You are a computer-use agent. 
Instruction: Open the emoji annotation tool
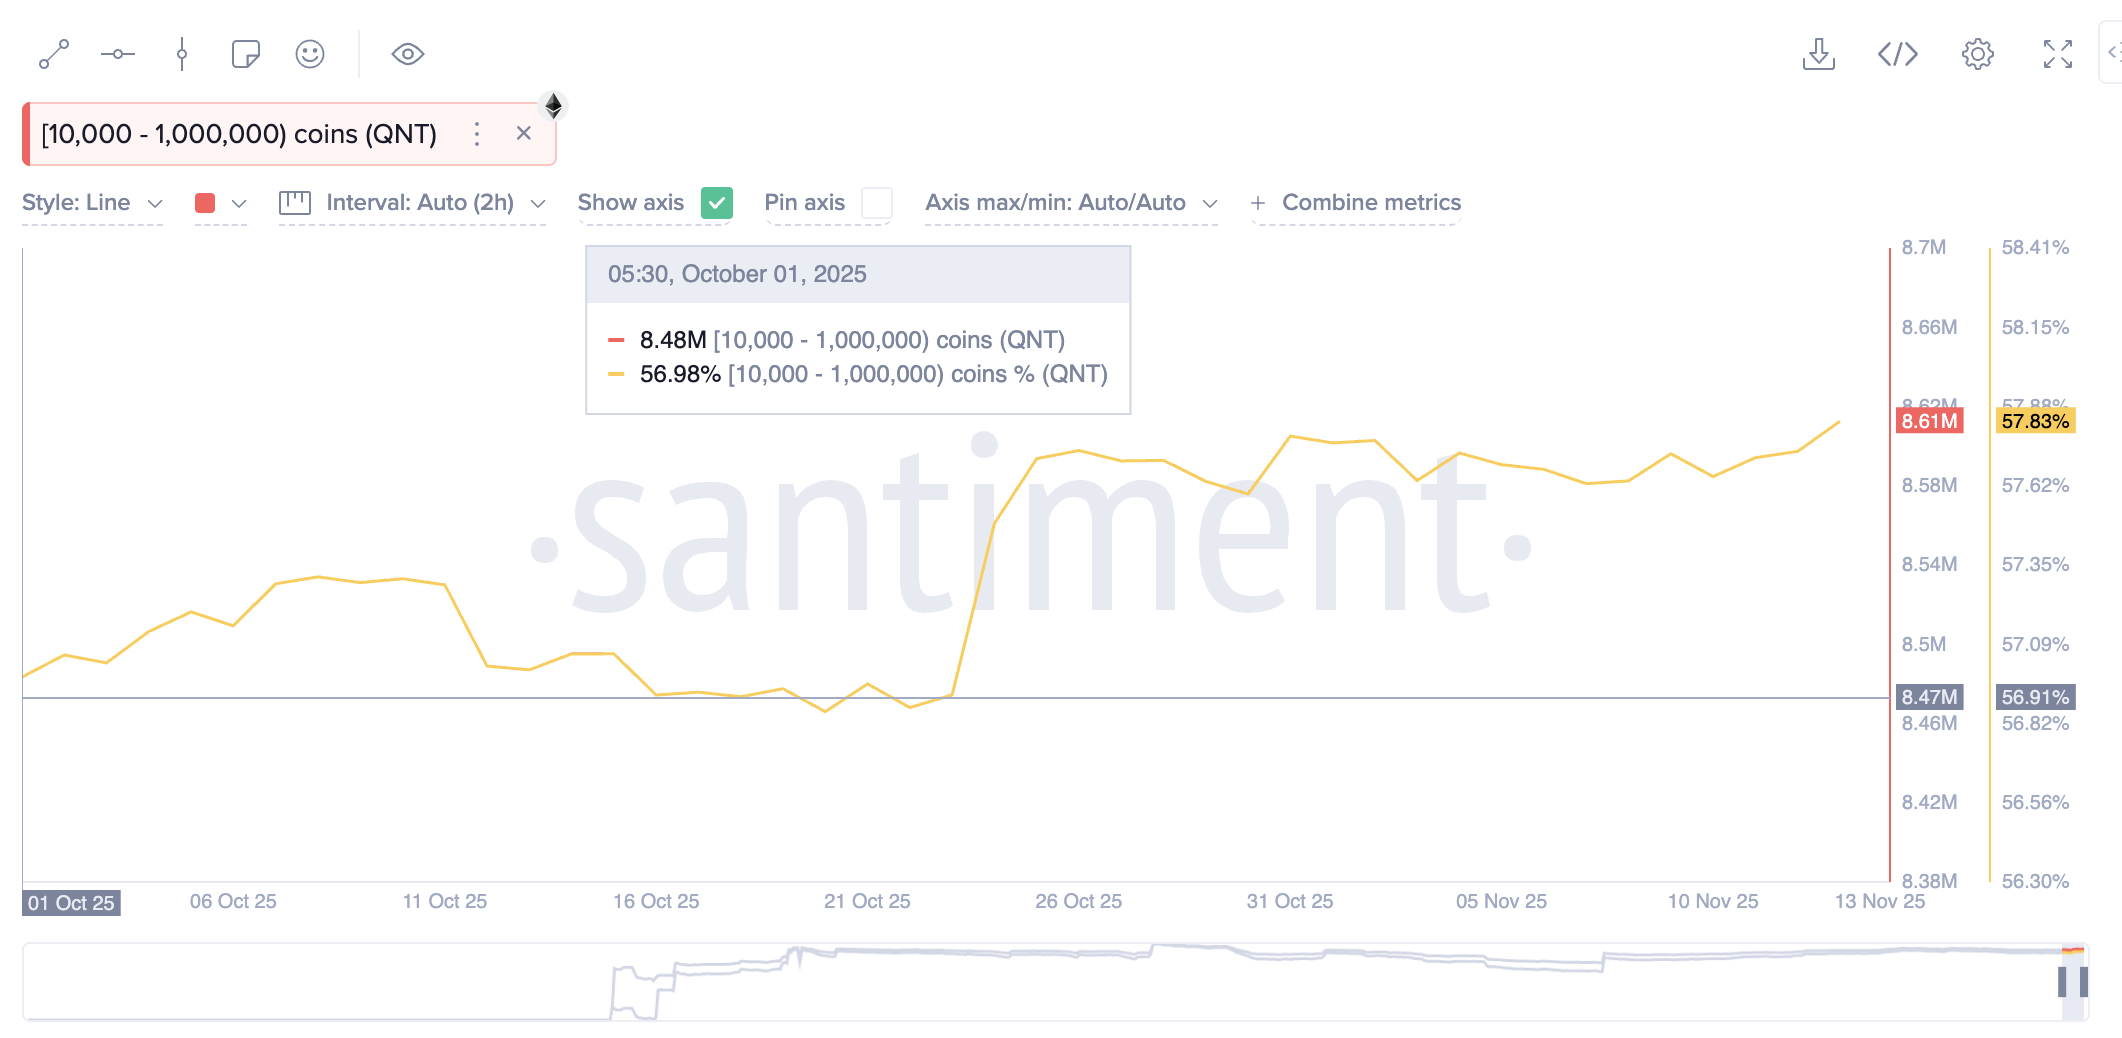point(310,55)
